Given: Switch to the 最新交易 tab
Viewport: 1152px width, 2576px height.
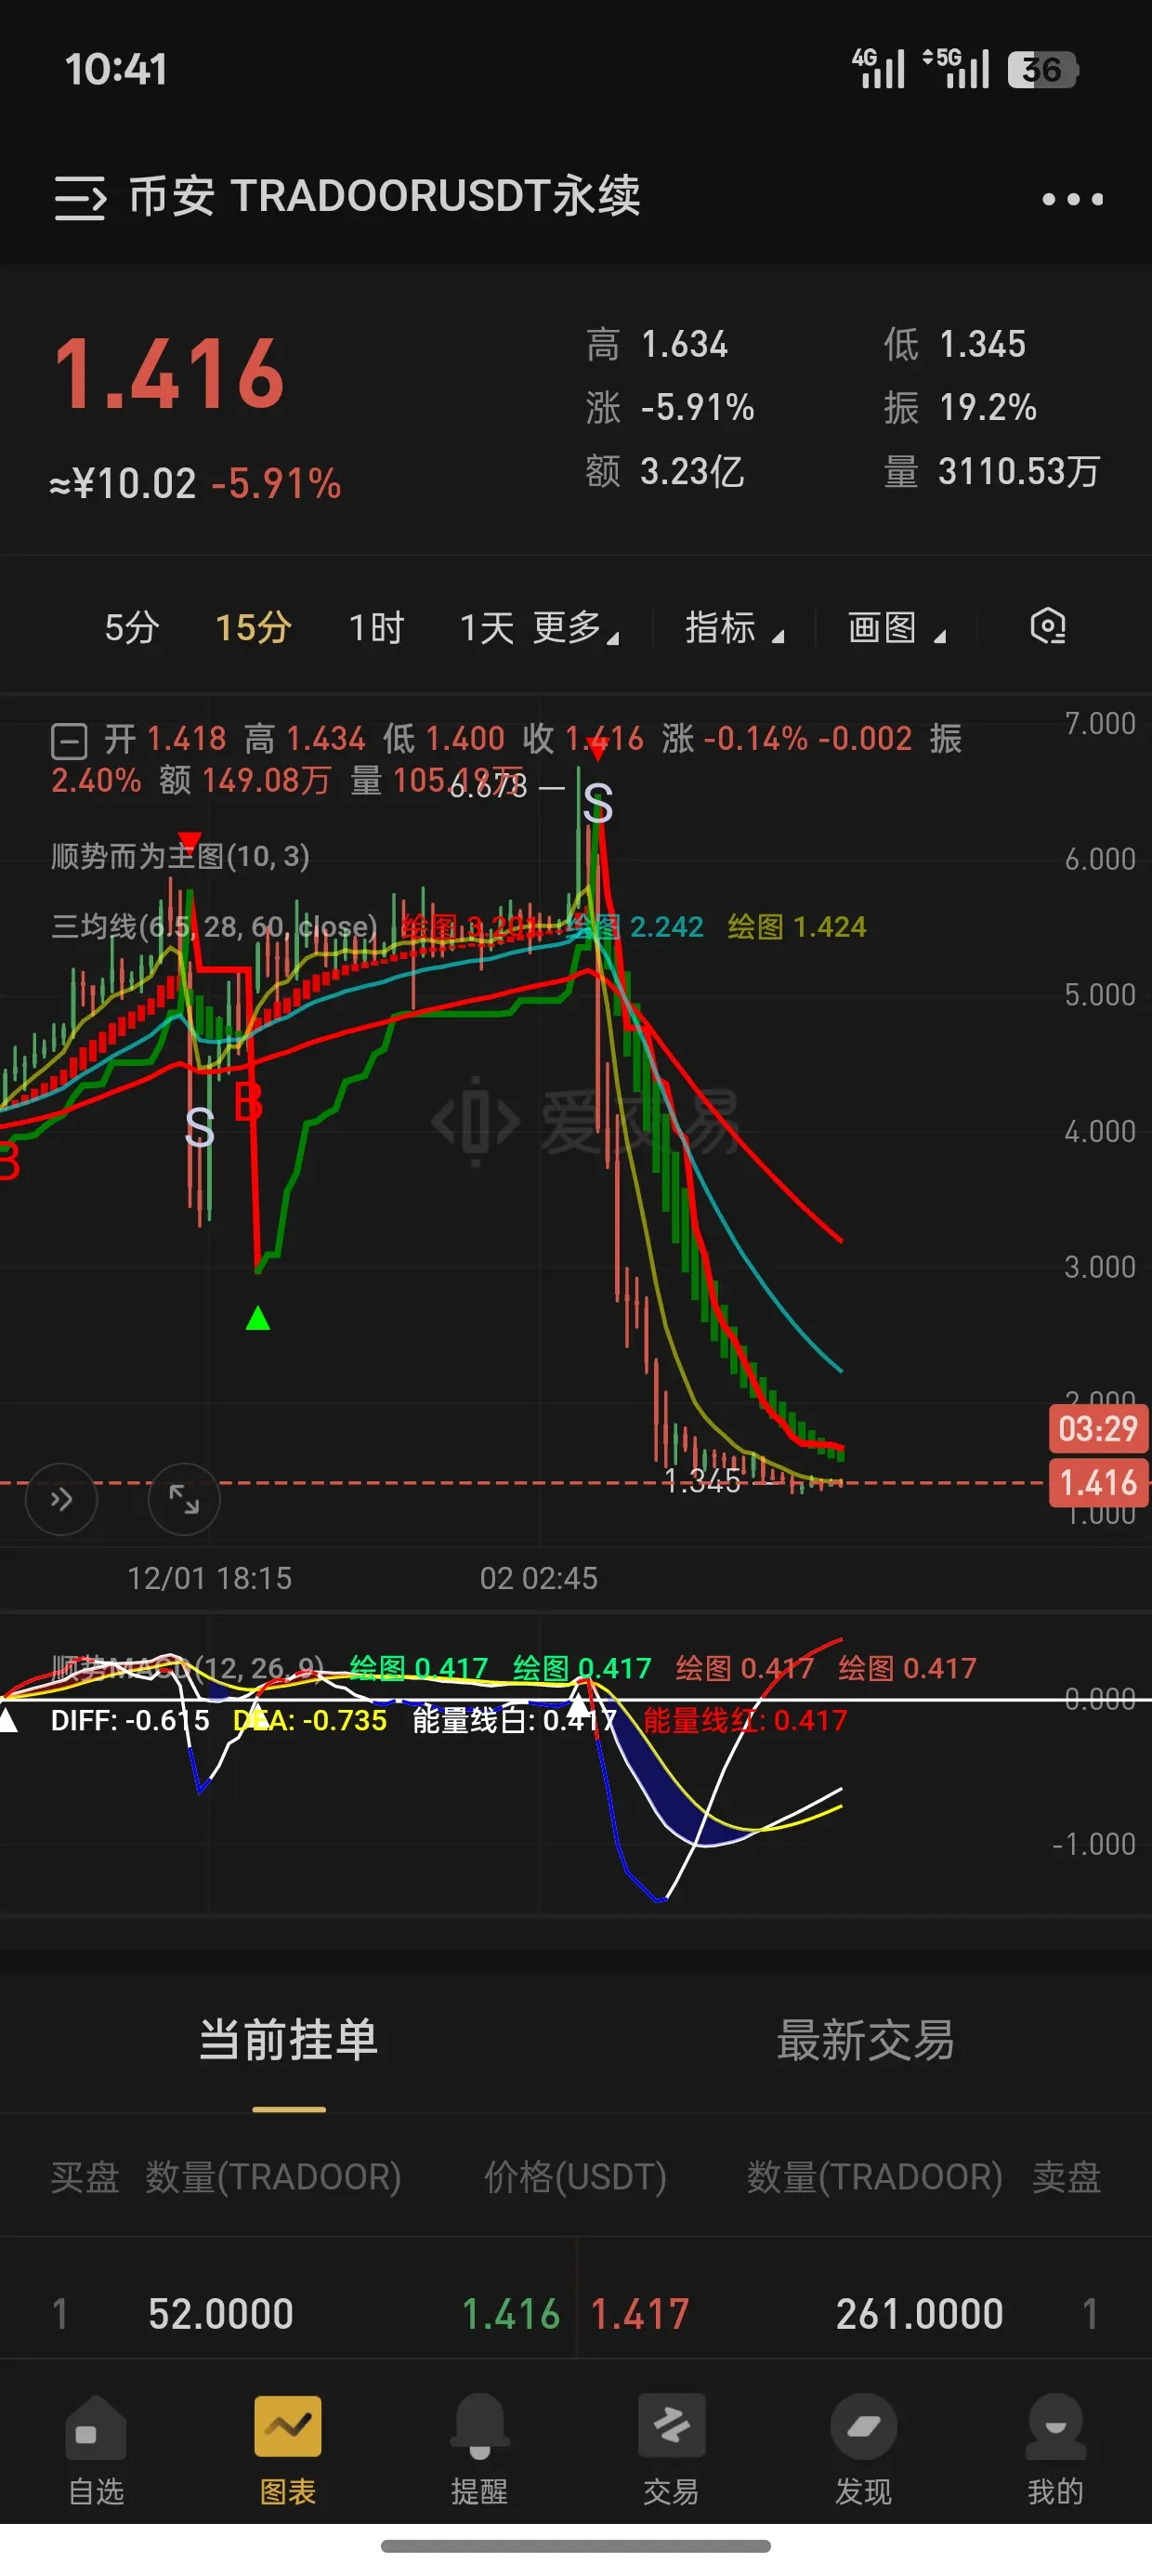Looking at the screenshot, I should tap(865, 2040).
